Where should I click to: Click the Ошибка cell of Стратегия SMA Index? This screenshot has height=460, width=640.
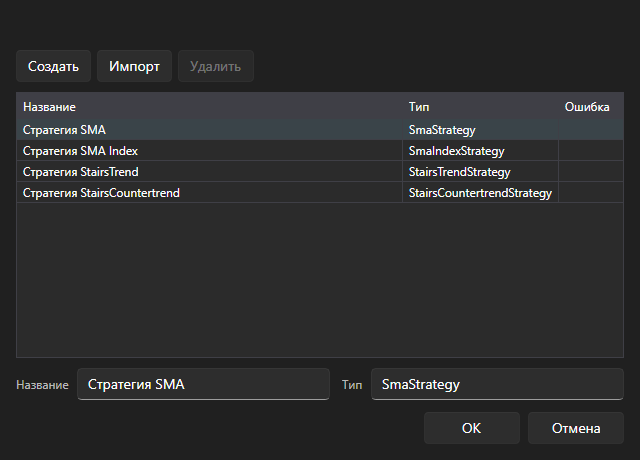tap(591, 151)
